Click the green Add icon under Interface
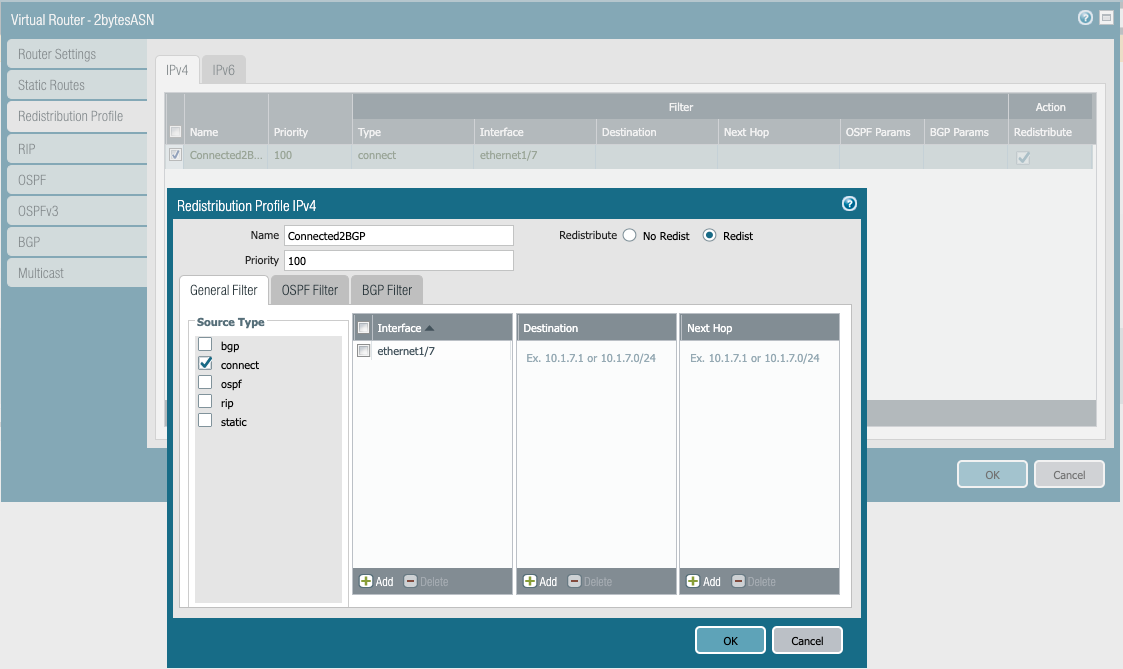Viewport: 1123px width, 669px height. point(366,581)
